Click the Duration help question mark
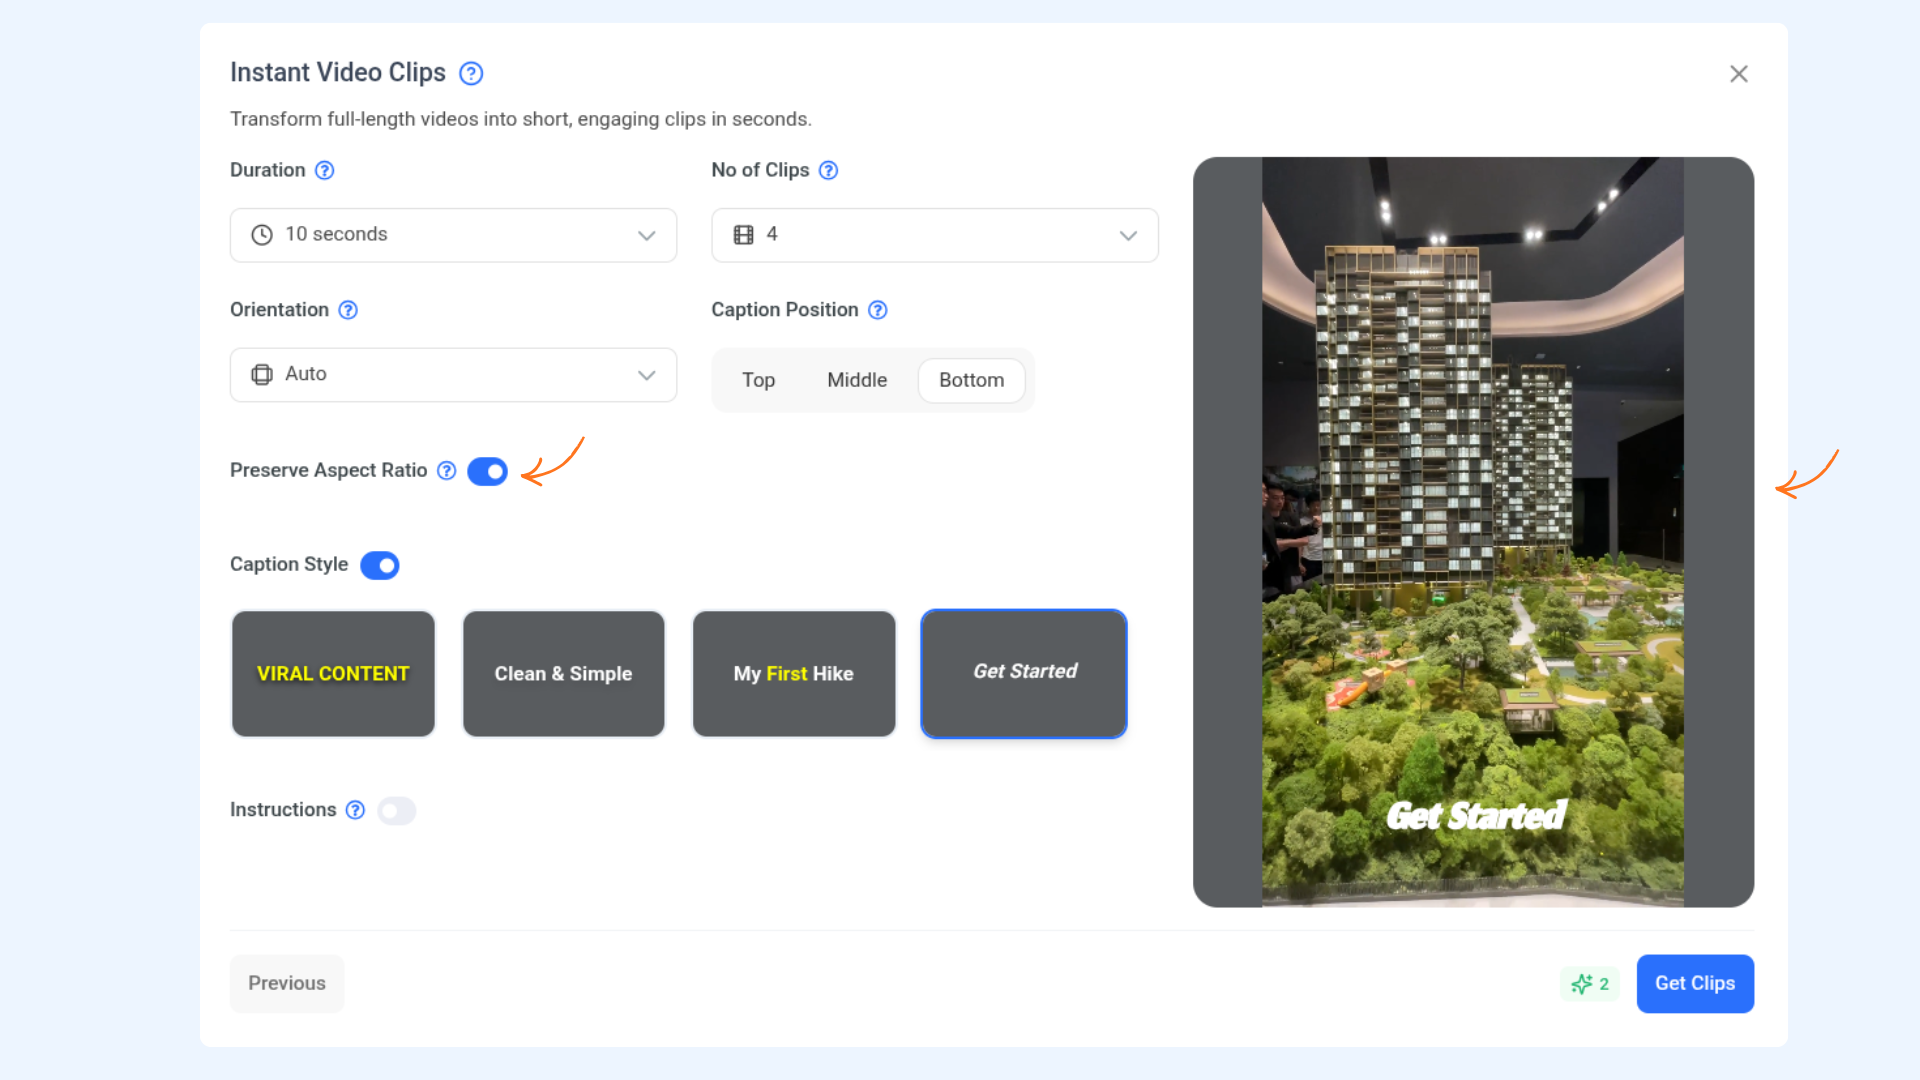Viewport: 1920px width, 1080px height. (x=325, y=170)
